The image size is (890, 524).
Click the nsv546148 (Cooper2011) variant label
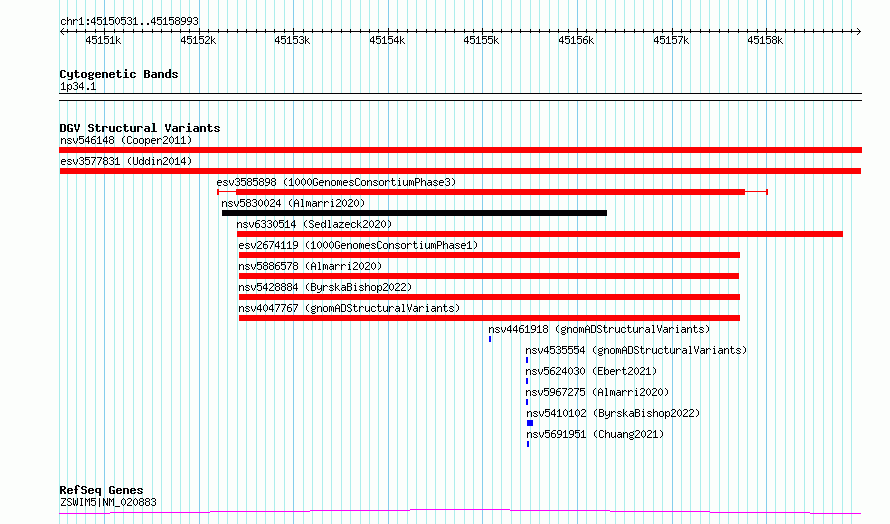coord(126,140)
